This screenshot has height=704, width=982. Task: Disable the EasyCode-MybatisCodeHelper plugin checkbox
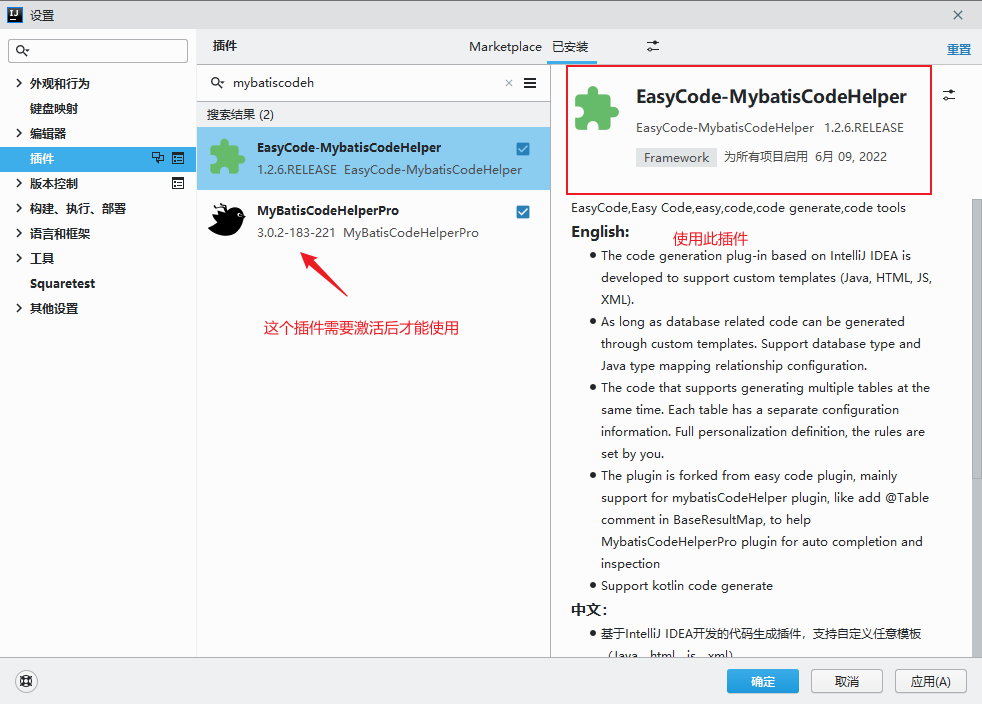(x=523, y=148)
